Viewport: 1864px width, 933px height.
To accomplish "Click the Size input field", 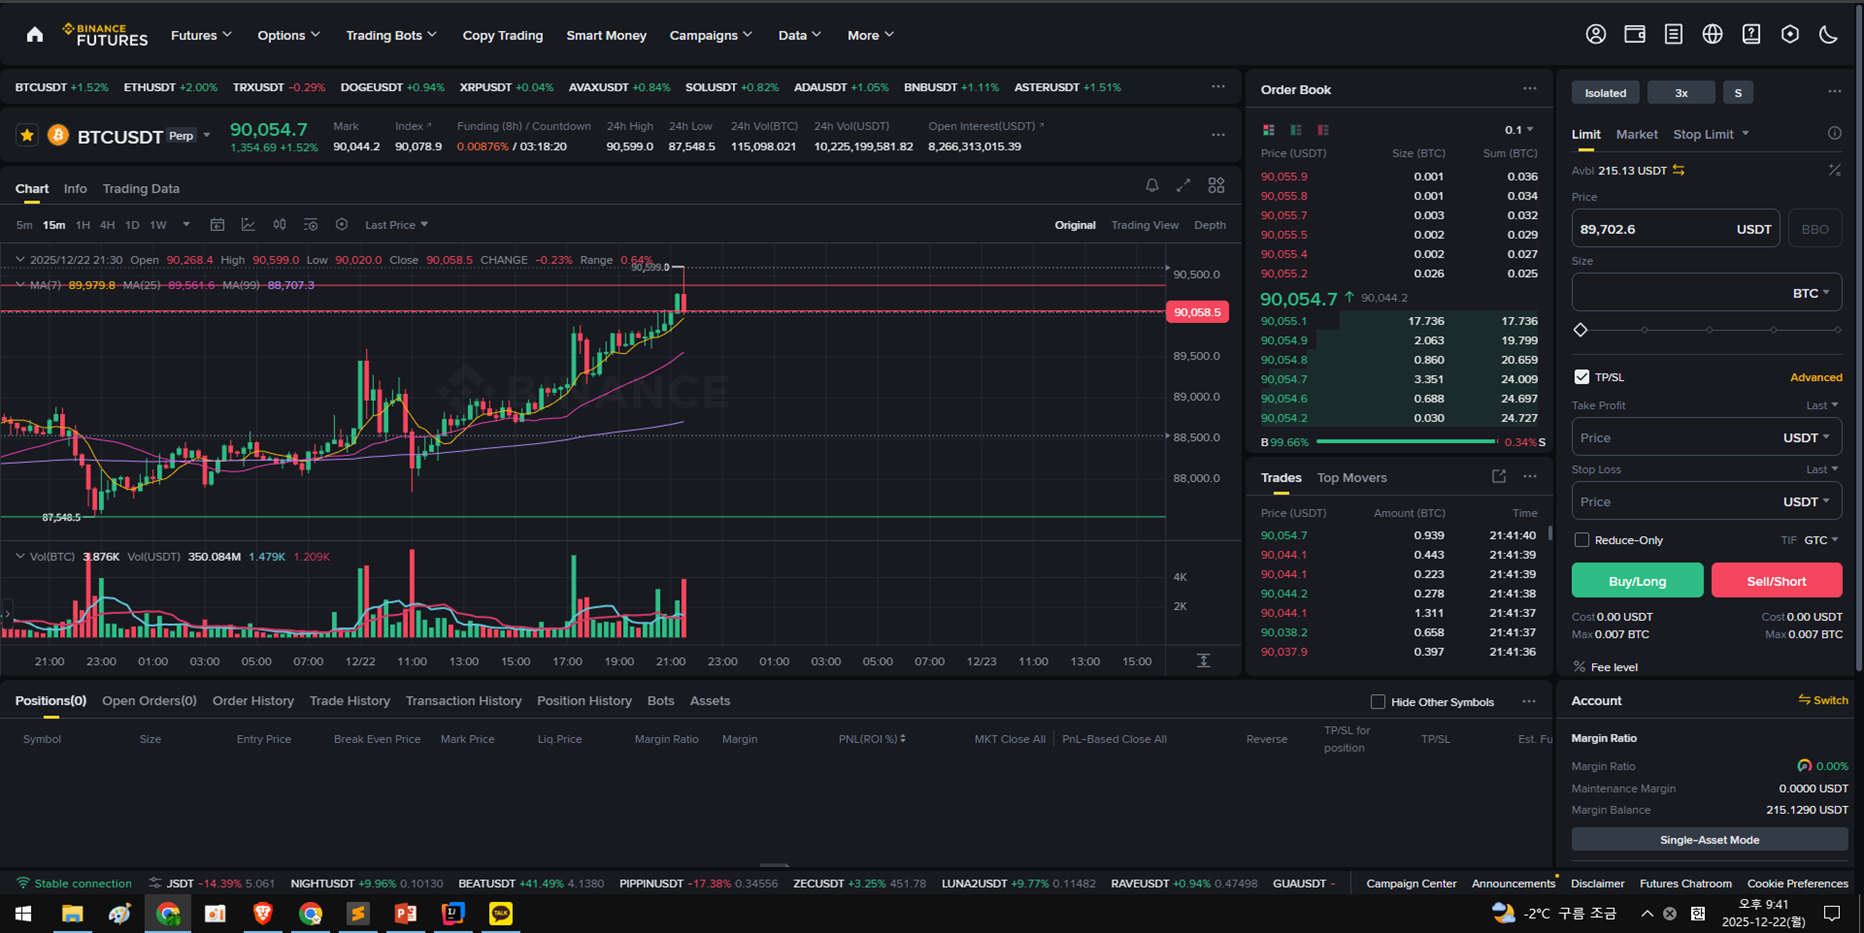I will pyautogui.click(x=1706, y=293).
